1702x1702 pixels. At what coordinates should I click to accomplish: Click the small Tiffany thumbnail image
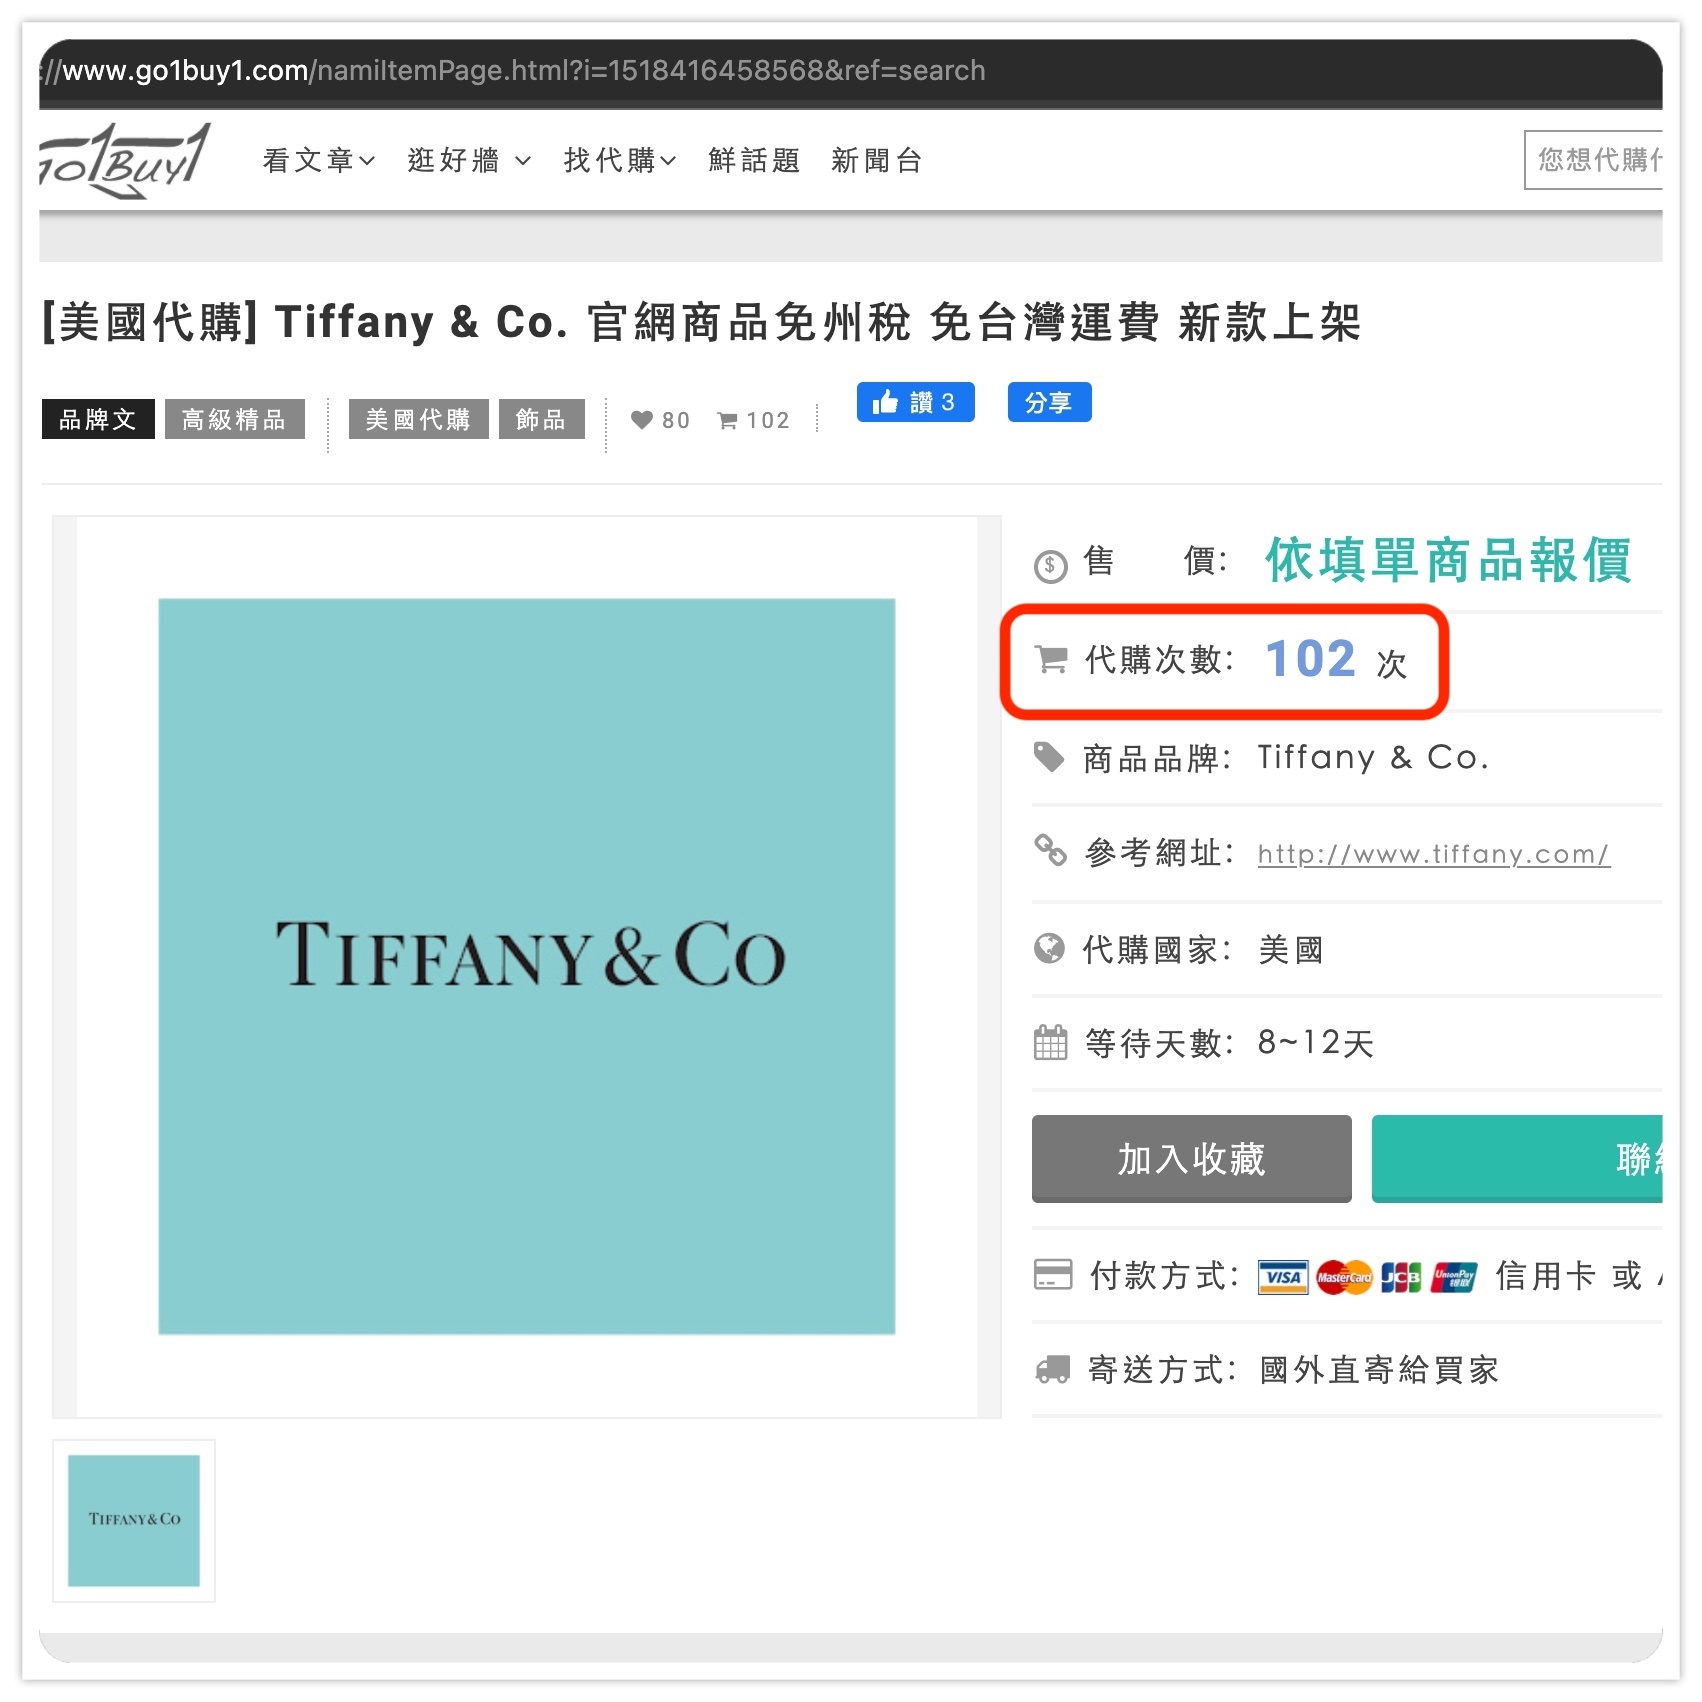coord(134,1520)
